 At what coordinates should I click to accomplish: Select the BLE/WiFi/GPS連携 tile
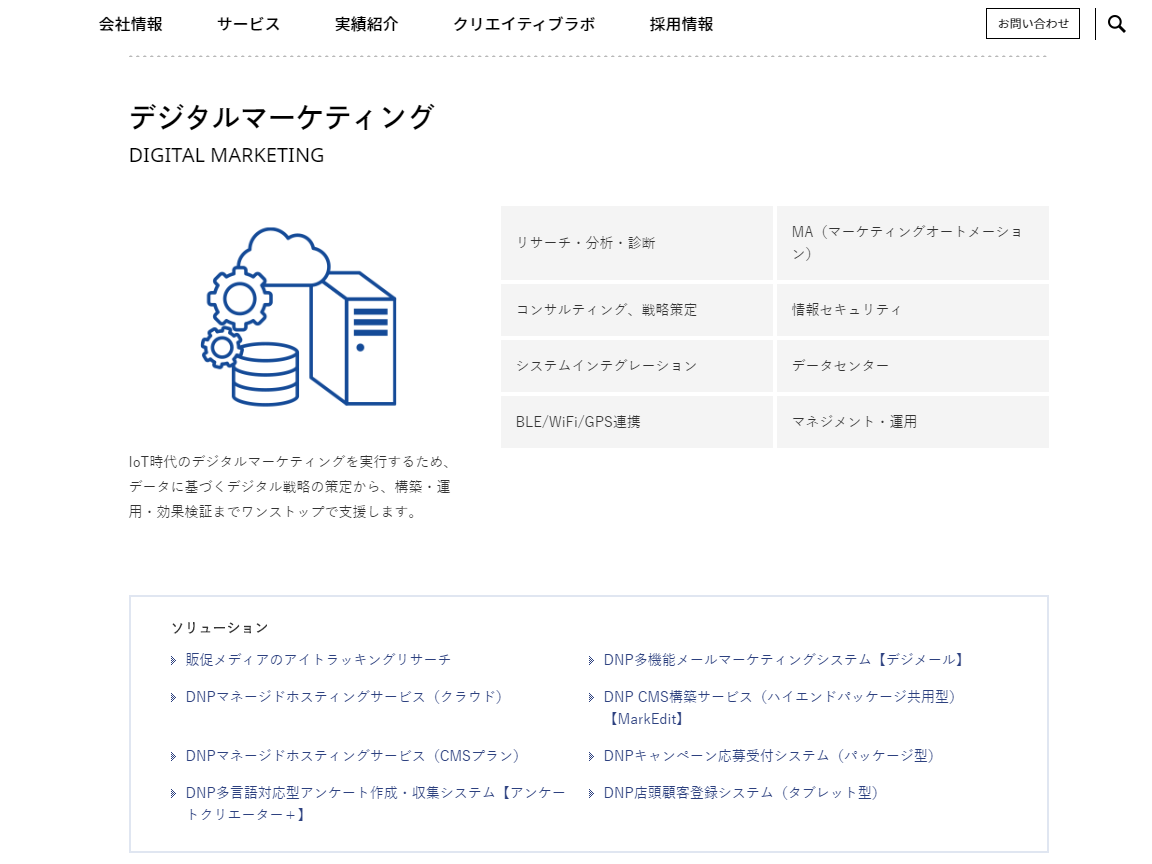coord(636,421)
